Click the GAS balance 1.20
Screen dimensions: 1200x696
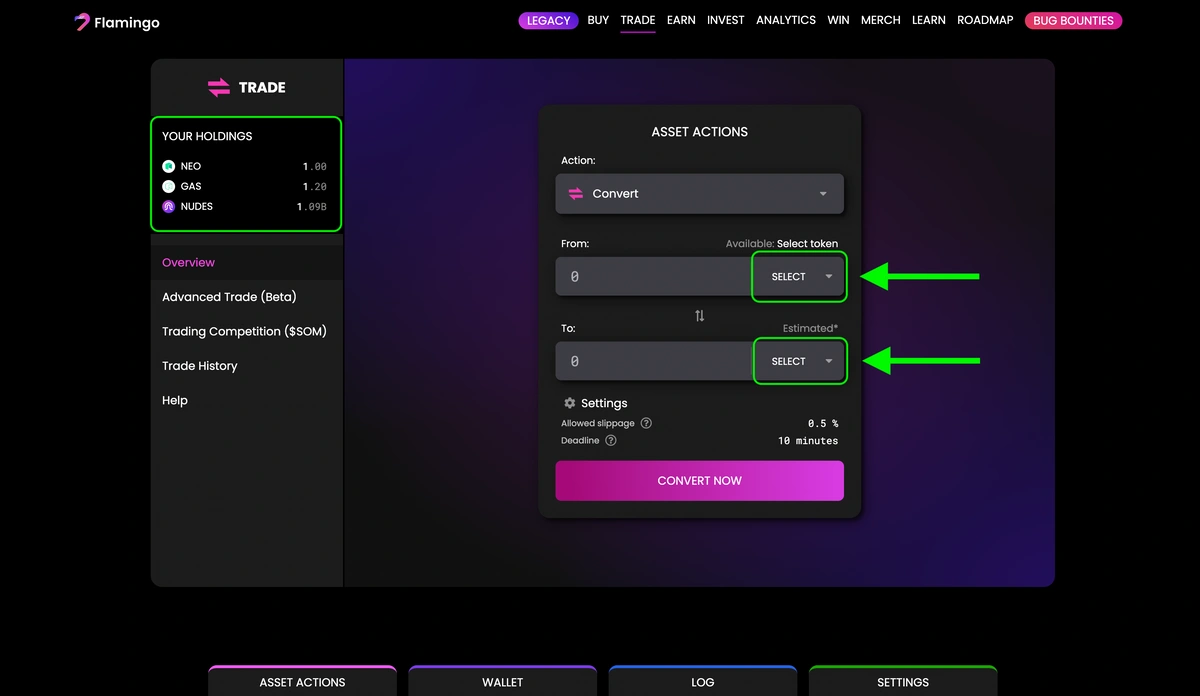[315, 187]
